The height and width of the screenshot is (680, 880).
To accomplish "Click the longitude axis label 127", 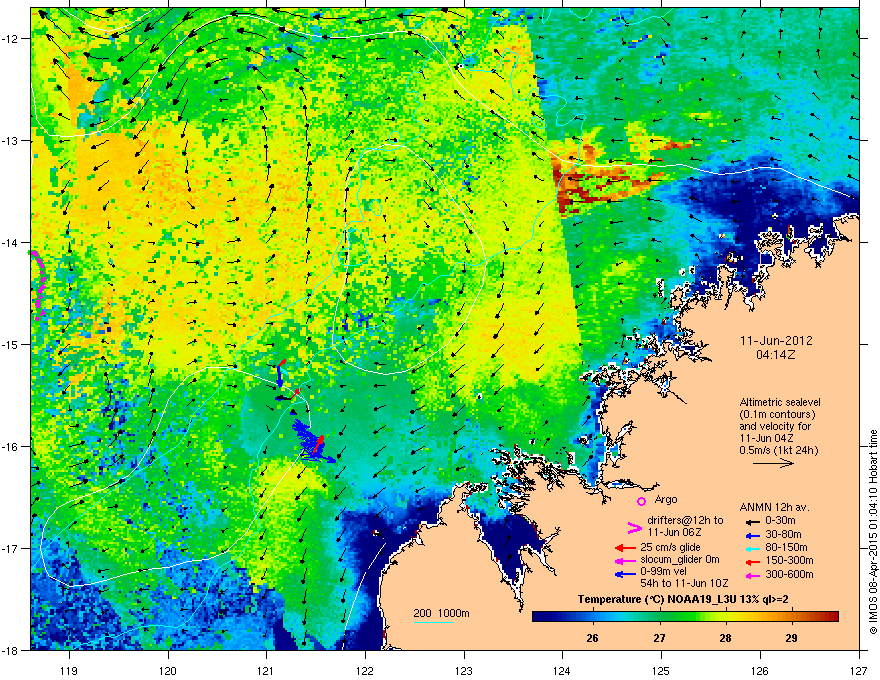I will (x=859, y=670).
